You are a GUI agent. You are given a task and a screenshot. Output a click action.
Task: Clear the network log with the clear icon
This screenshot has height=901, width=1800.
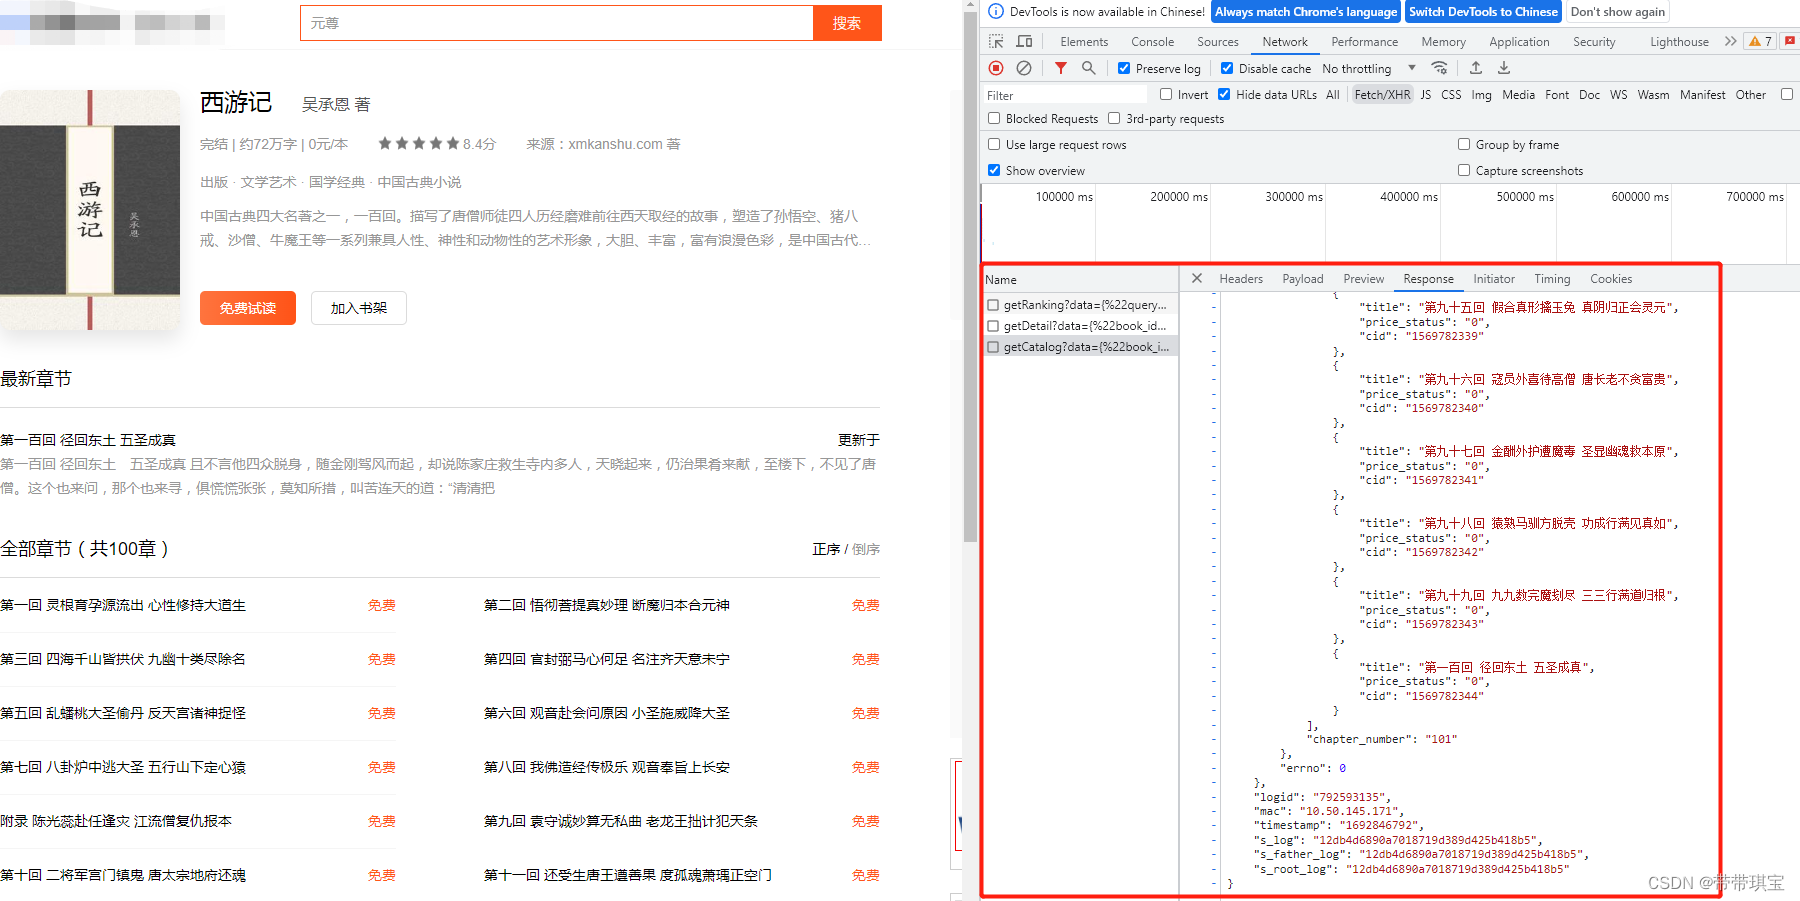(x=1024, y=68)
